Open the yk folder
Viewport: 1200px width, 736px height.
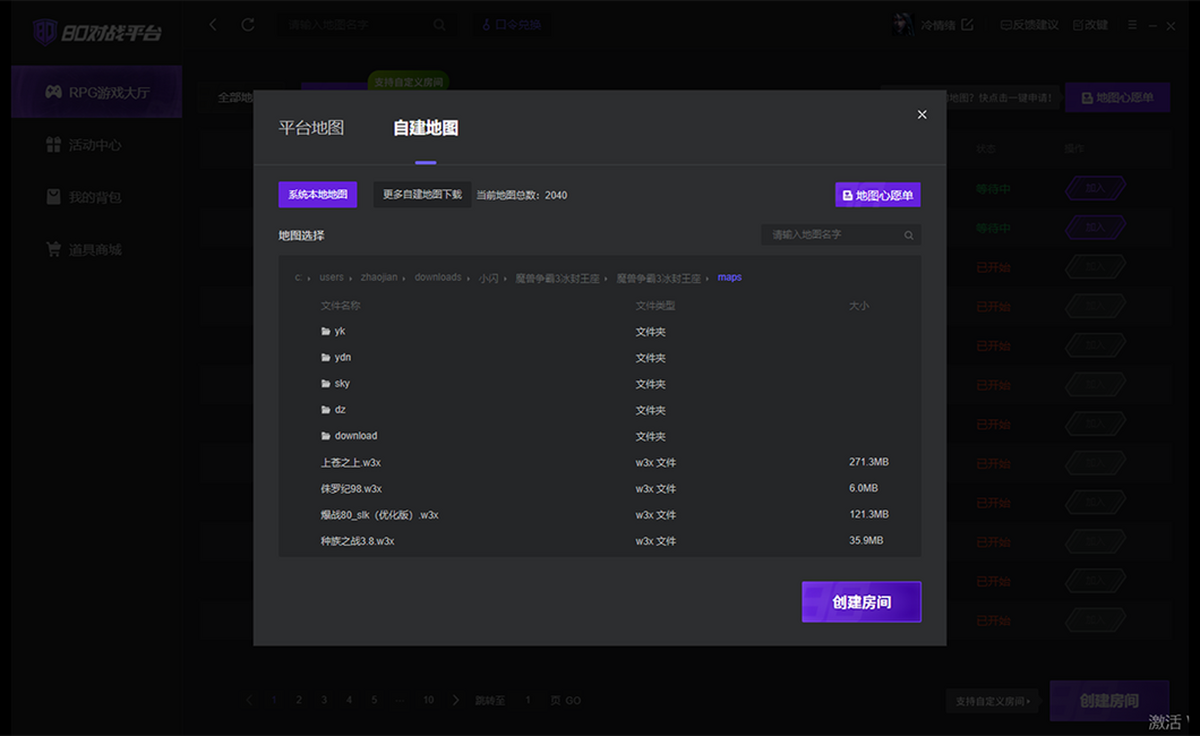[339, 331]
